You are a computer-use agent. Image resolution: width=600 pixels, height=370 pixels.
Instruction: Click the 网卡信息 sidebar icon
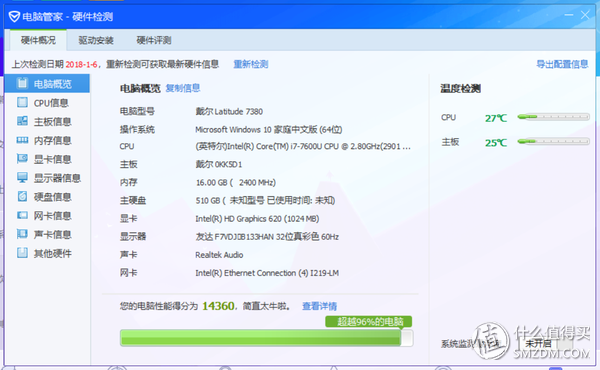(22, 215)
